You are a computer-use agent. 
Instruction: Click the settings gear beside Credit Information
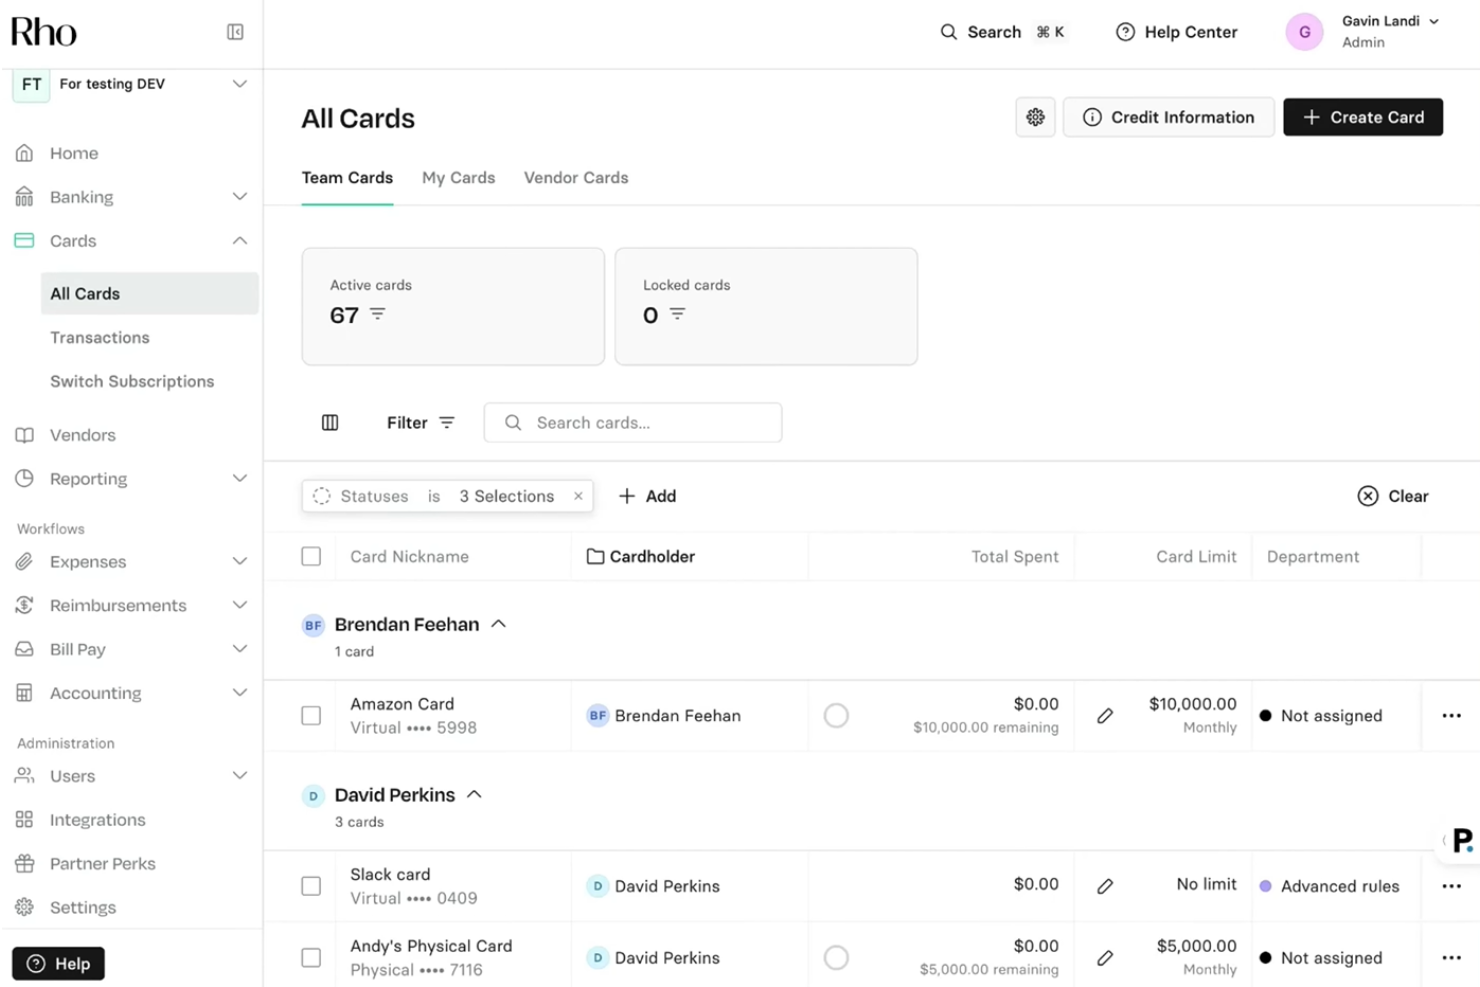(1035, 117)
